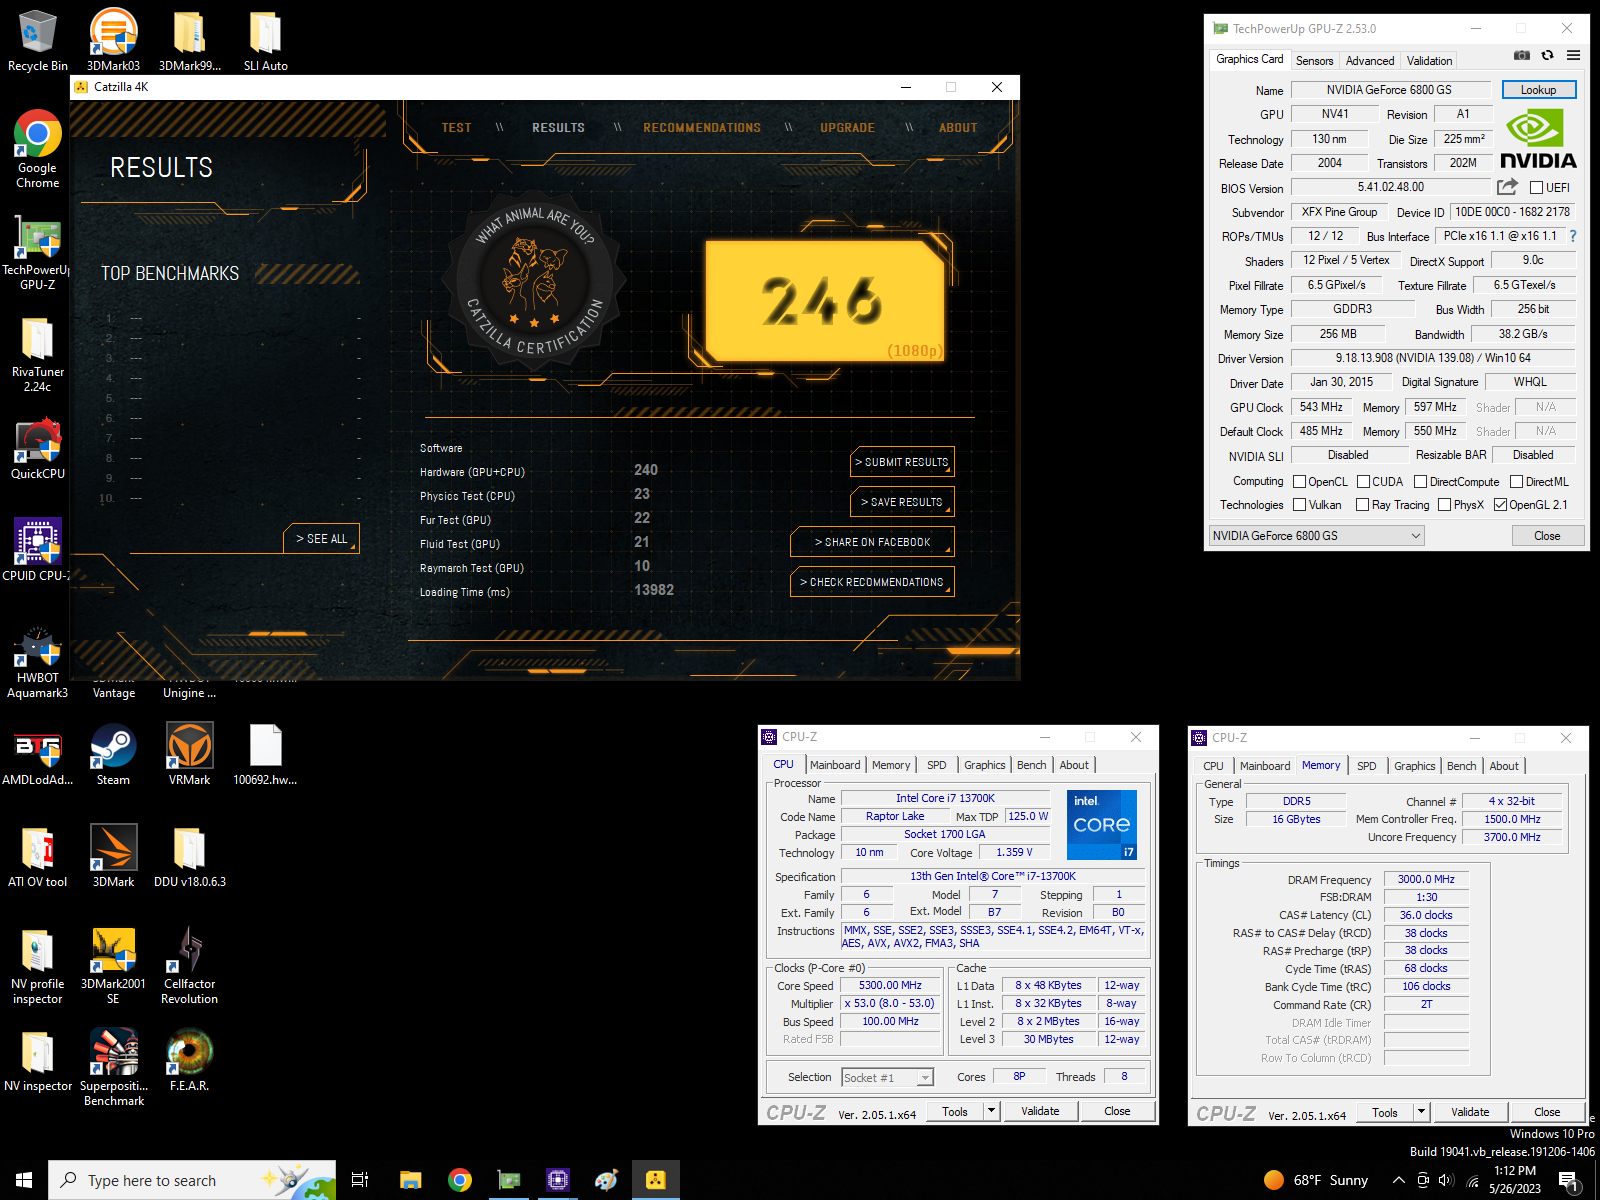Viewport: 1600px width, 1200px height.
Task: Toggle the DirectCompute checkbox in GPU-Z
Action: coord(1420,482)
